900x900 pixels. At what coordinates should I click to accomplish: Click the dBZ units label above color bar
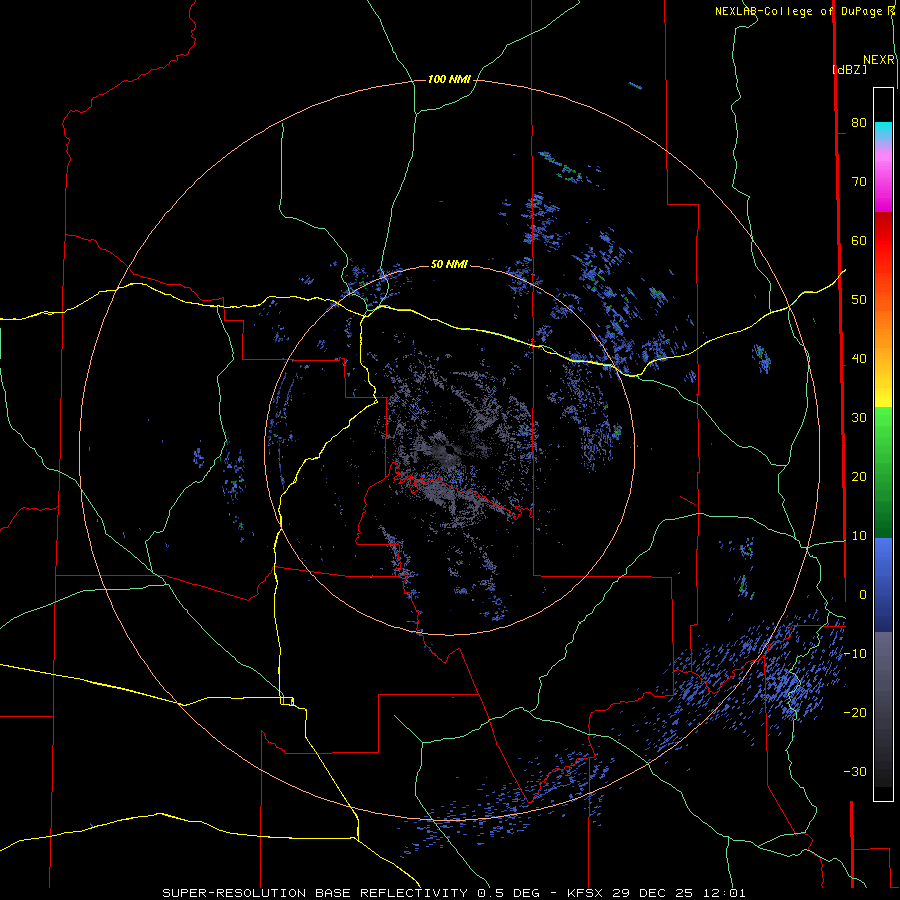(849, 70)
